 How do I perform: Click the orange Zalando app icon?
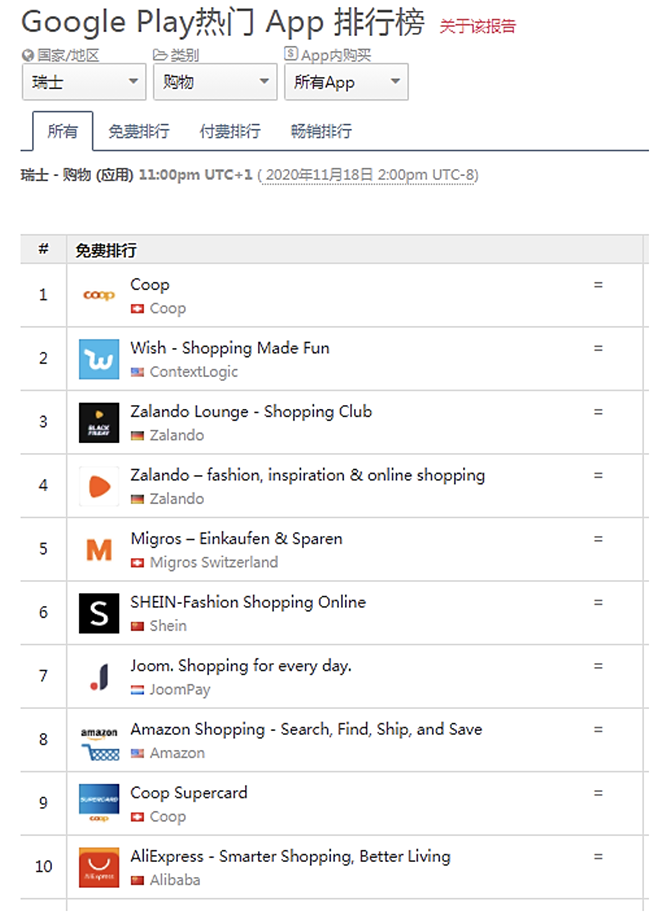click(x=99, y=486)
